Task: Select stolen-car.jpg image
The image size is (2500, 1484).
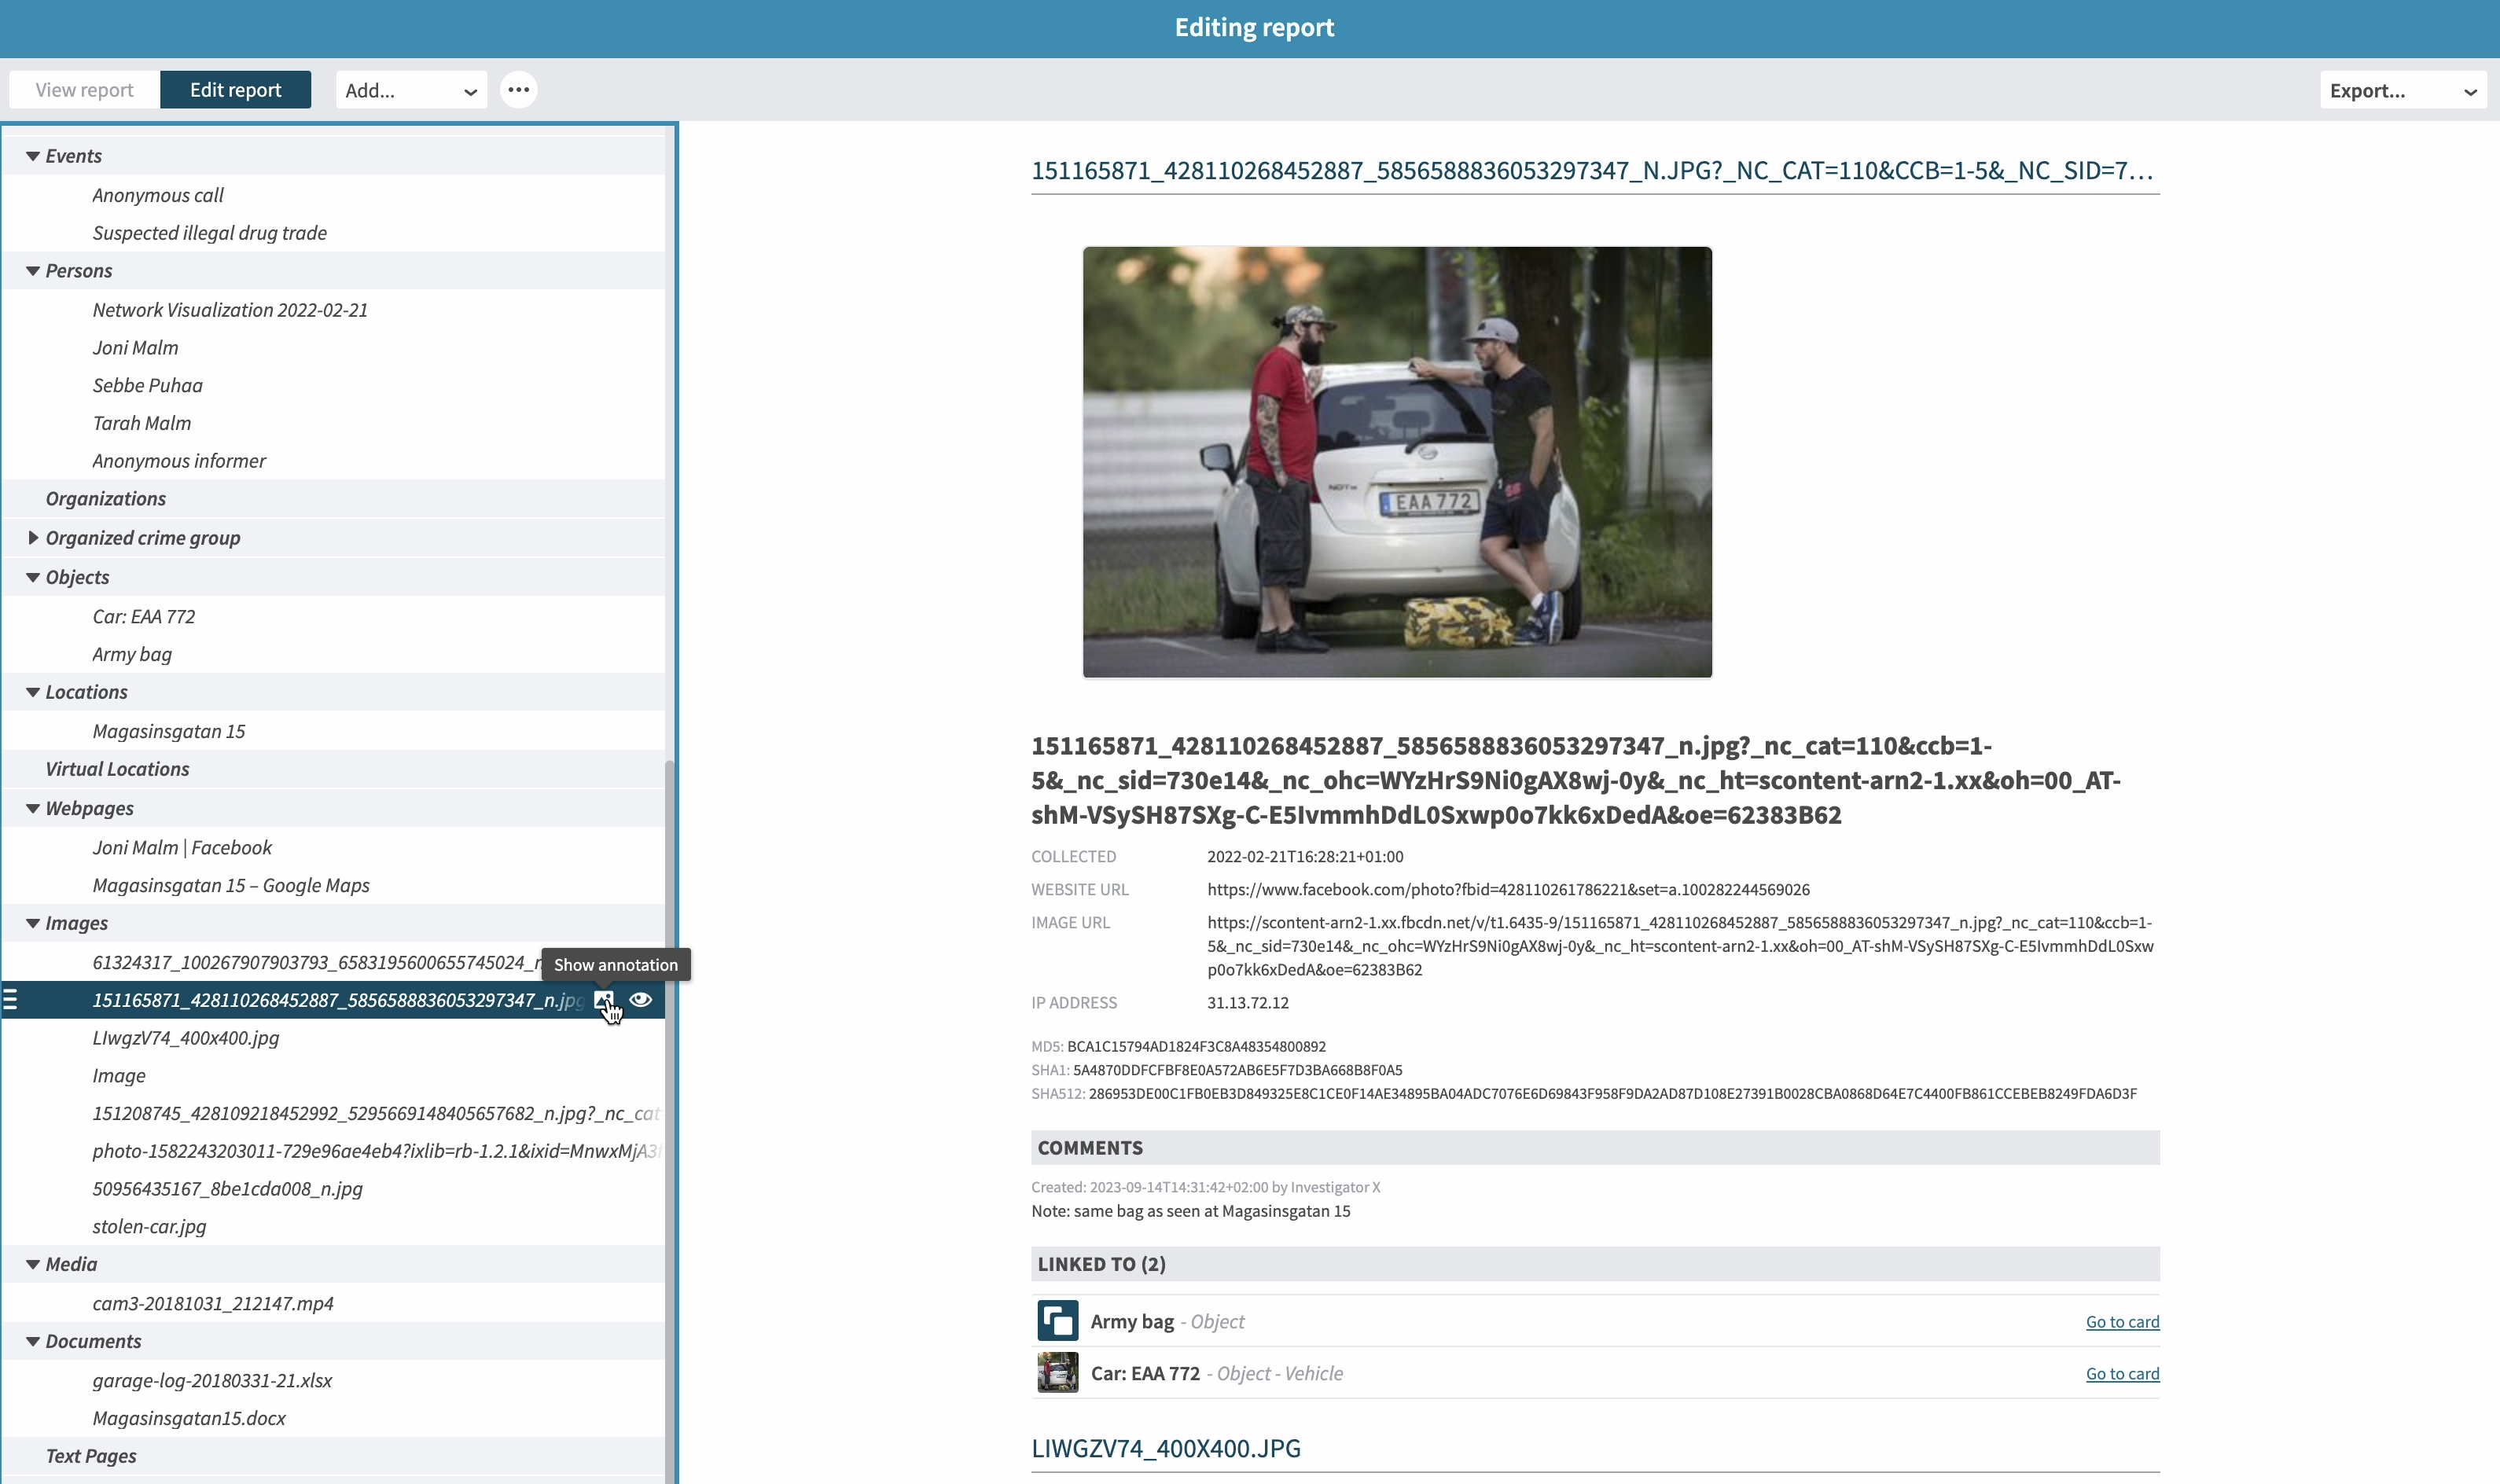Action: point(149,1227)
